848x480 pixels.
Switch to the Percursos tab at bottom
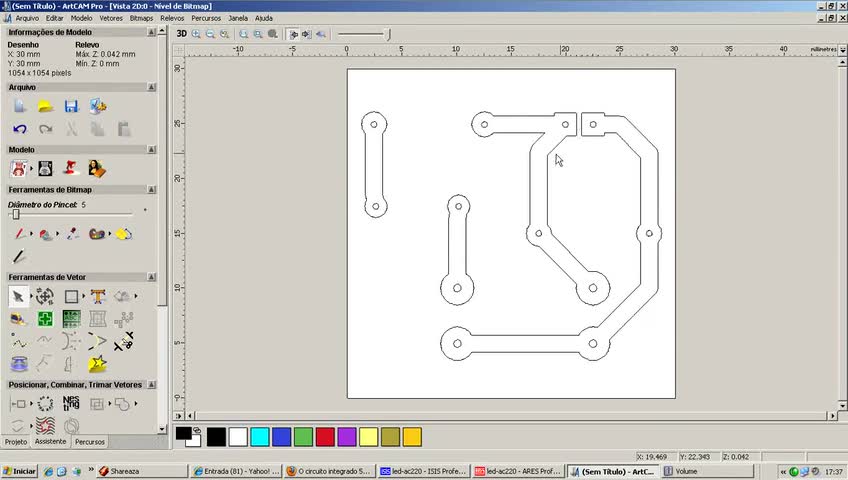click(x=90, y=442)
